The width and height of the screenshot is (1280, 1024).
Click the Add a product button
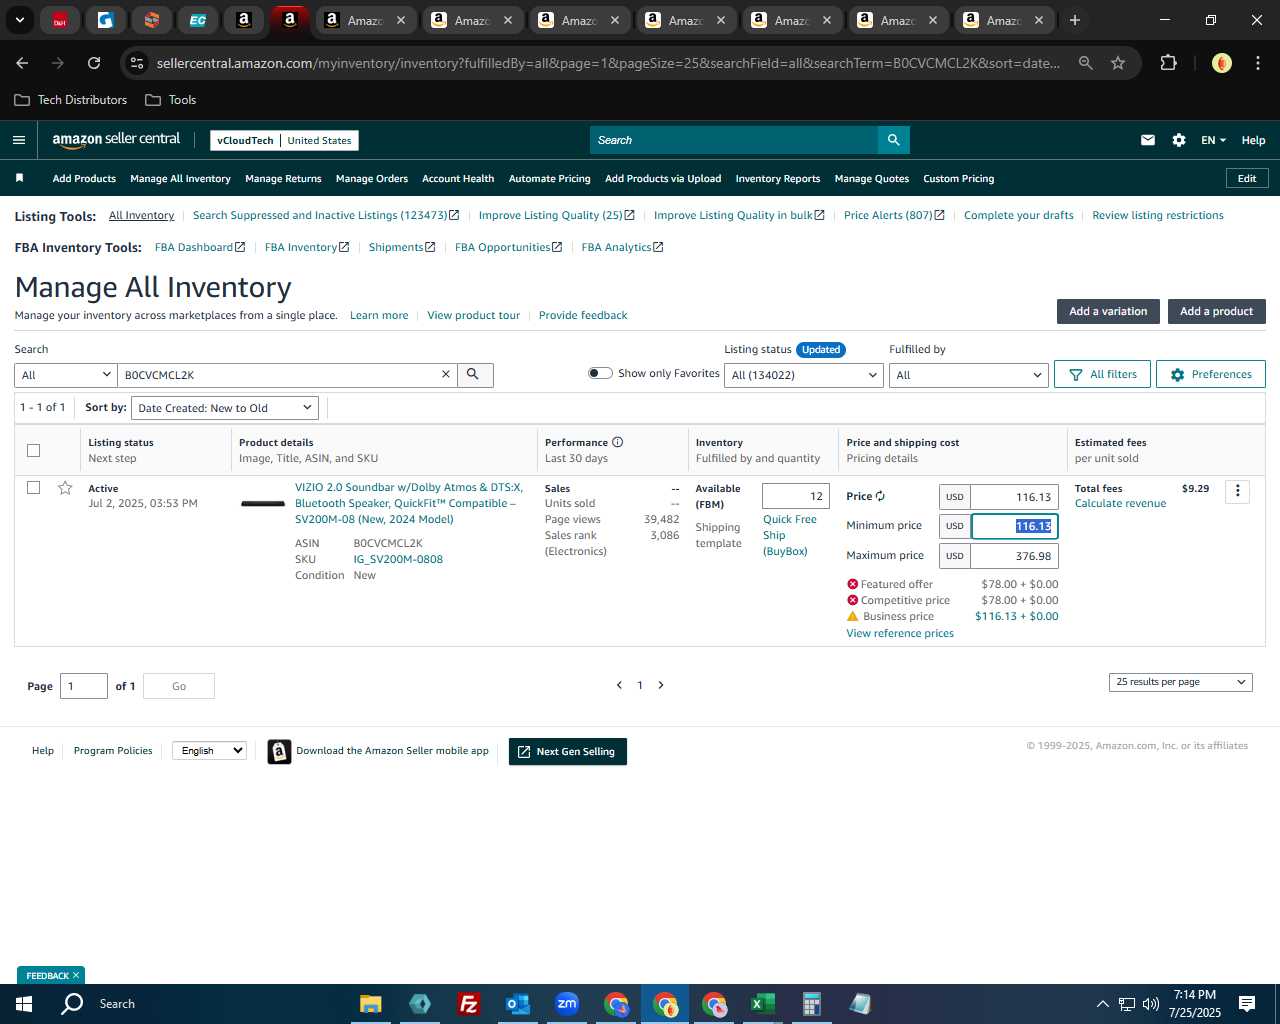tap(1216, 311)
